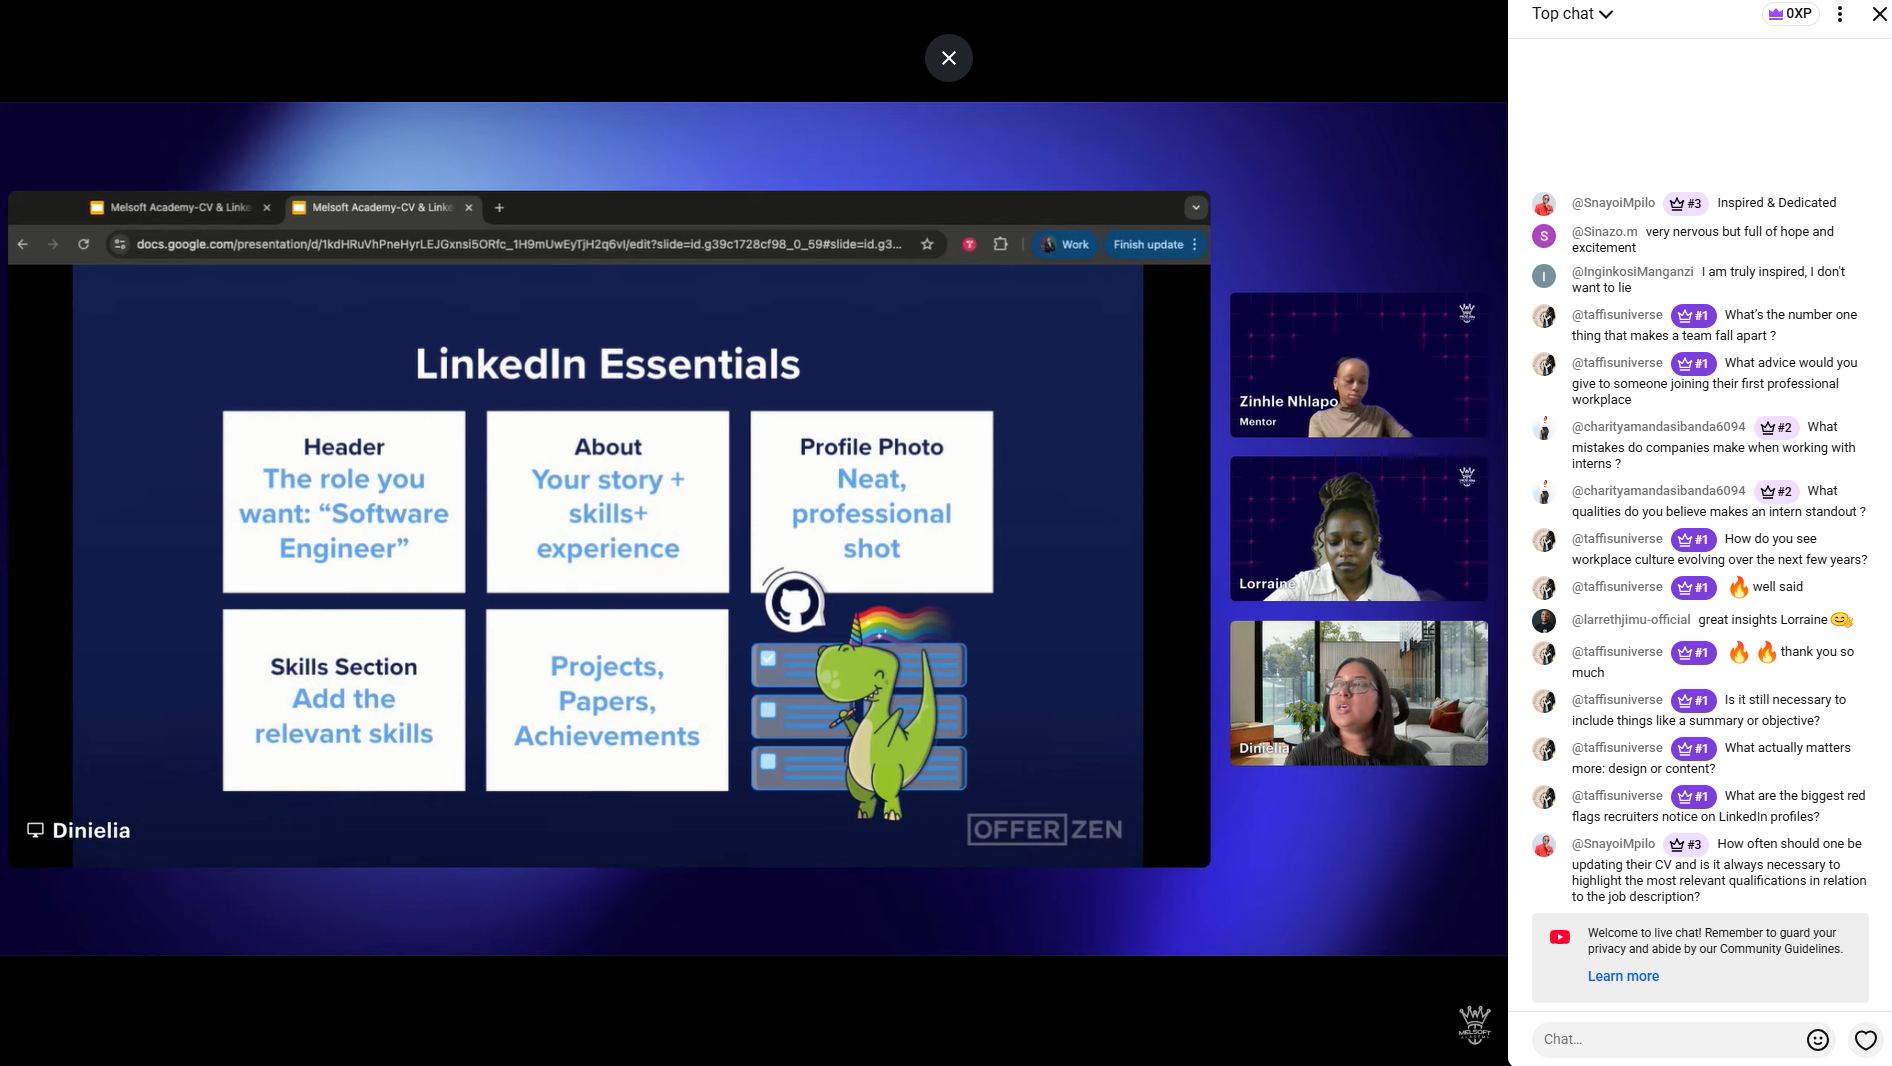The image size is (1892, 1066).
Task: Click the round X overlay button
Action: (948, 58)
